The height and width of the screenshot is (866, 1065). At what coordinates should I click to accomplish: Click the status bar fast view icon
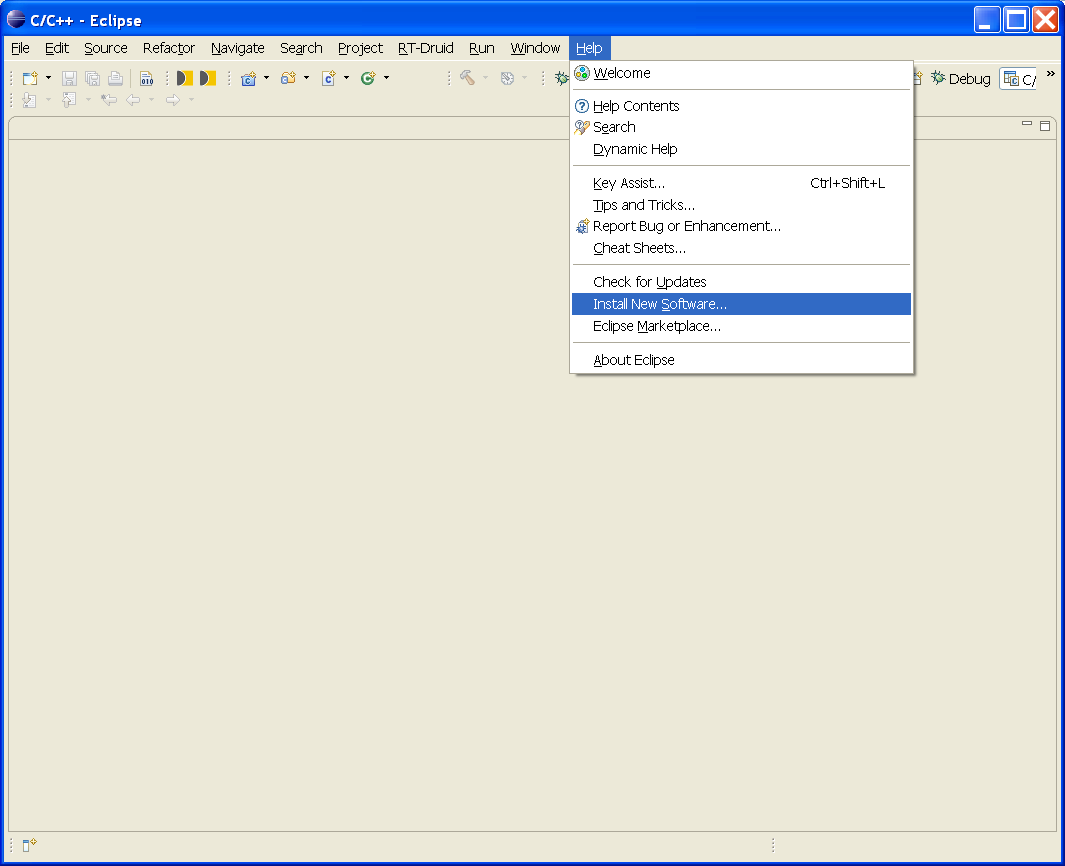click(29, 844)
